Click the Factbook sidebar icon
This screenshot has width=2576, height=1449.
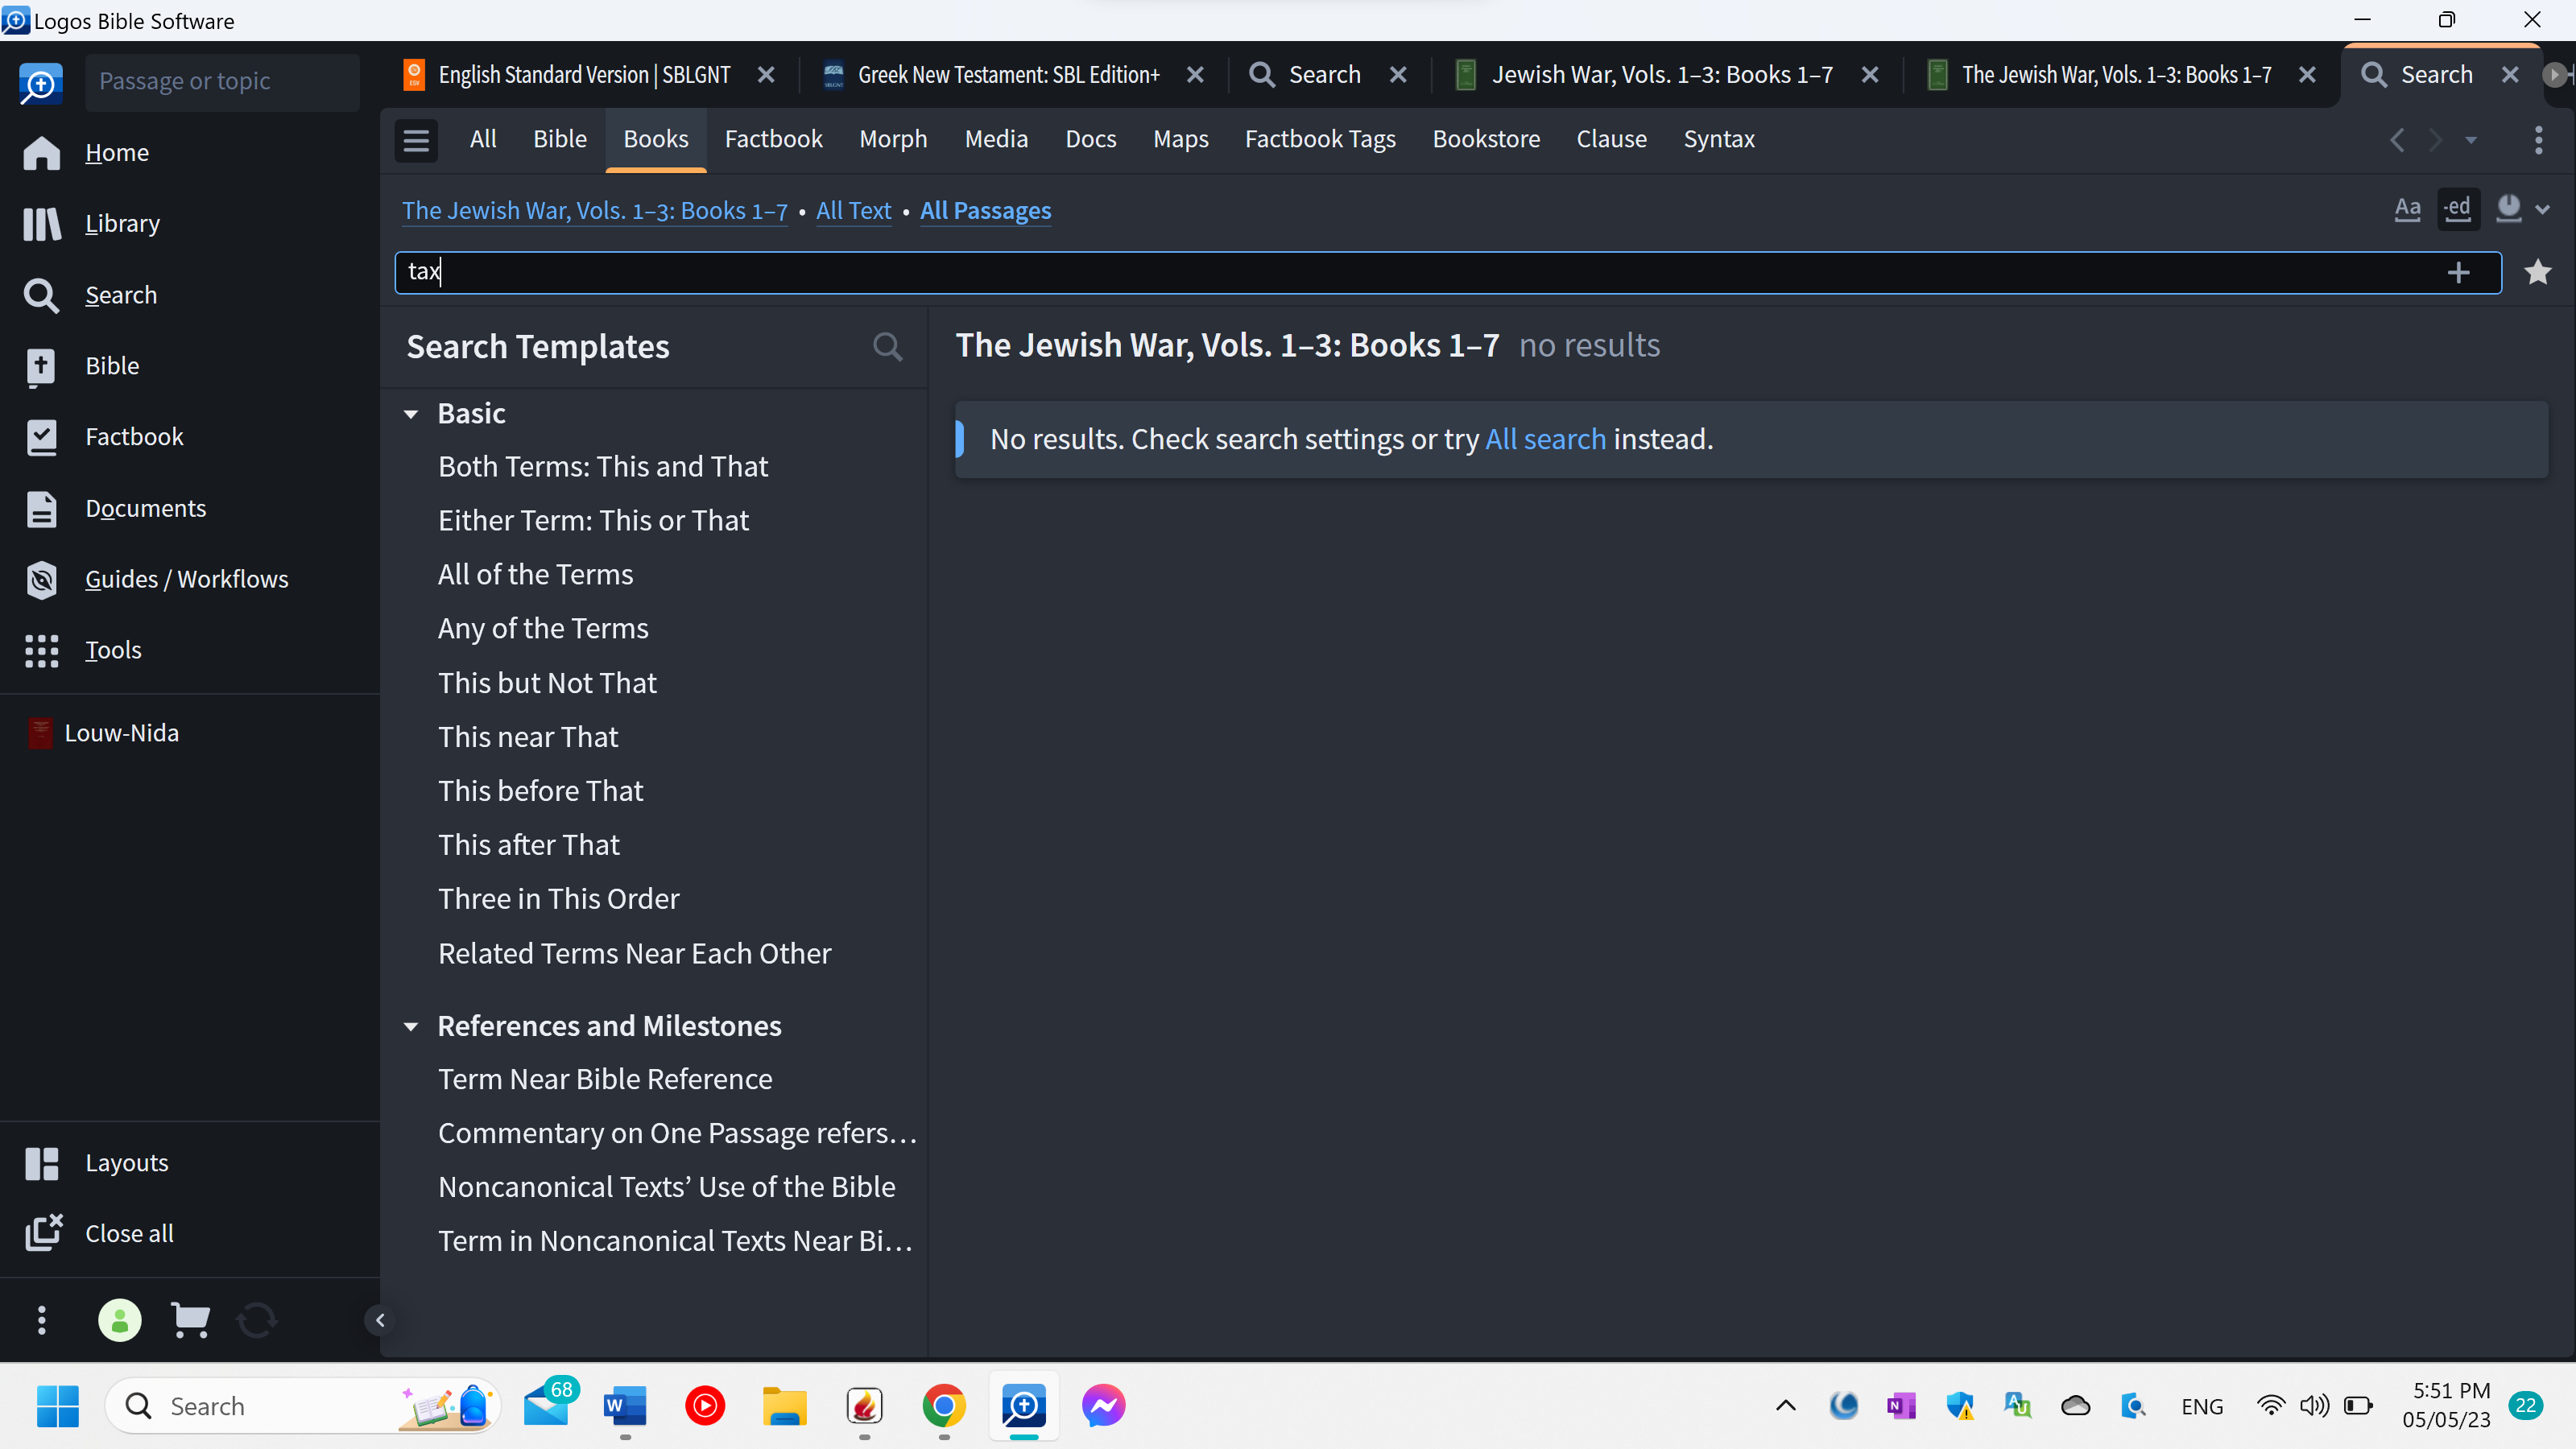pos(41,437)
